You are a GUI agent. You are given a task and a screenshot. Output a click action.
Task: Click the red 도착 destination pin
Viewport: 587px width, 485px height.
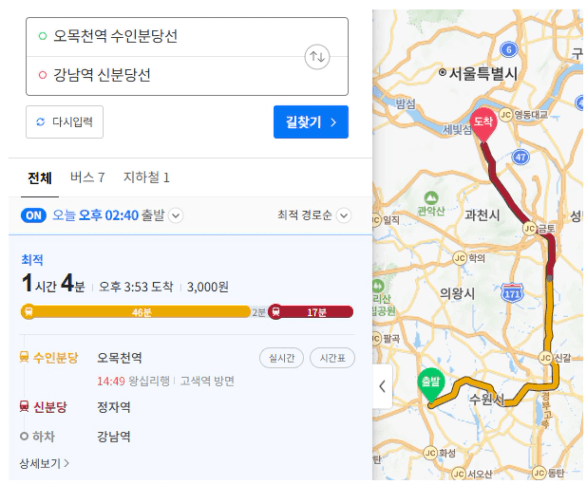[483, 125]
